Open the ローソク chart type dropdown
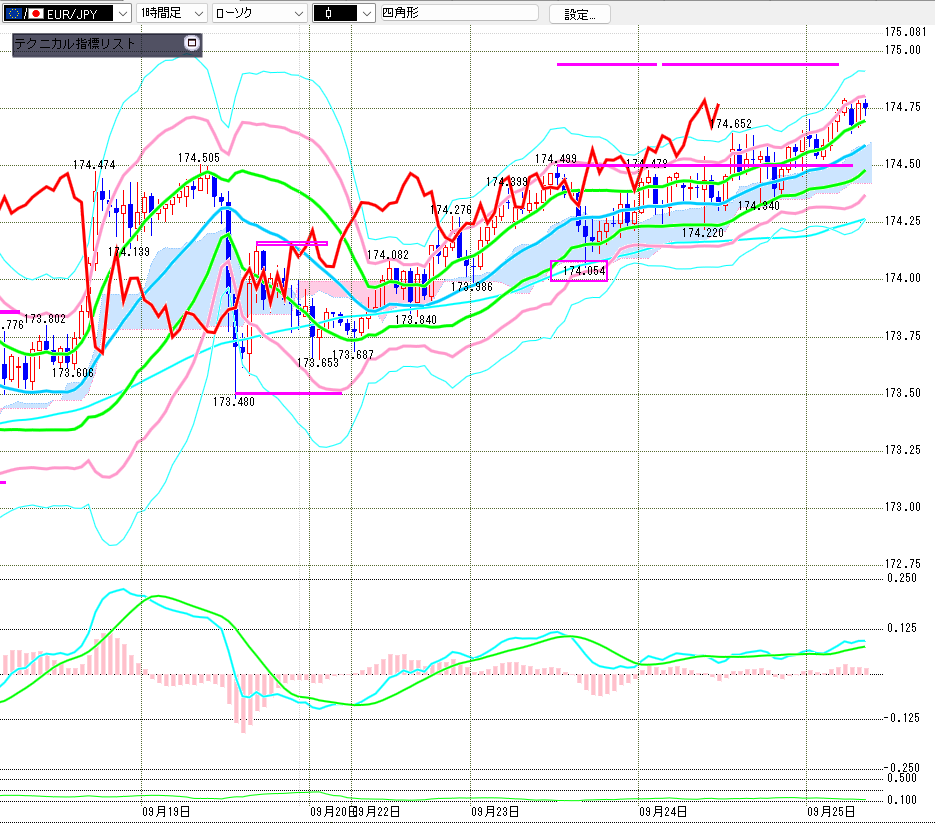 297,13
